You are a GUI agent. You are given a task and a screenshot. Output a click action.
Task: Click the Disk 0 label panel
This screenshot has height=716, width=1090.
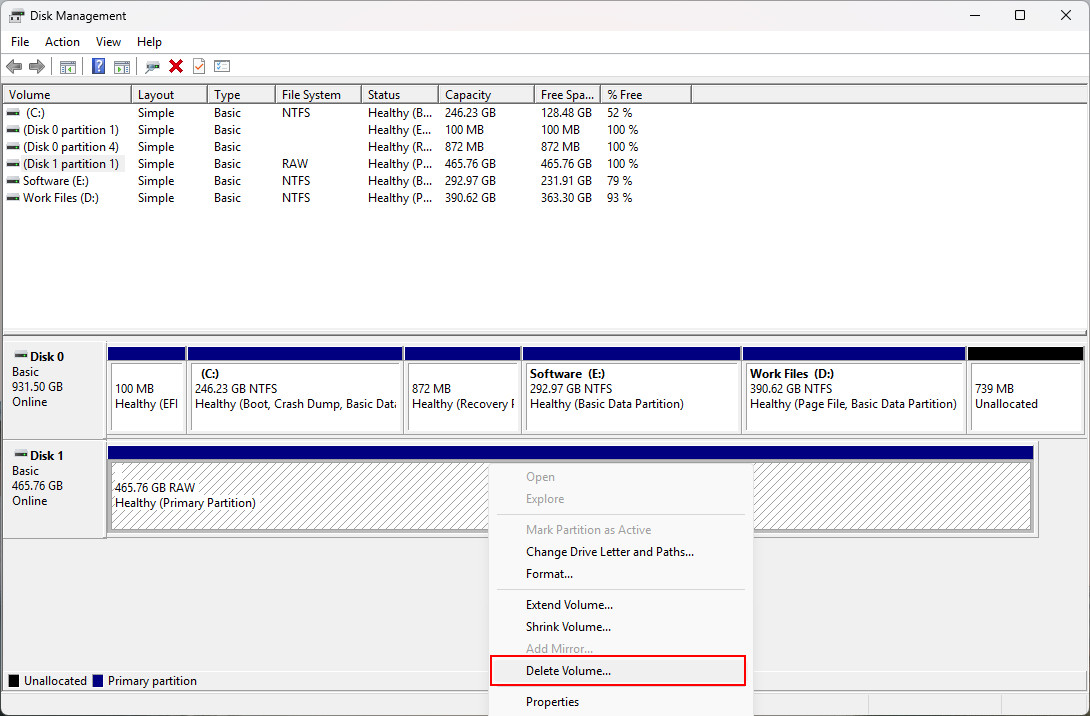(54, 388)
